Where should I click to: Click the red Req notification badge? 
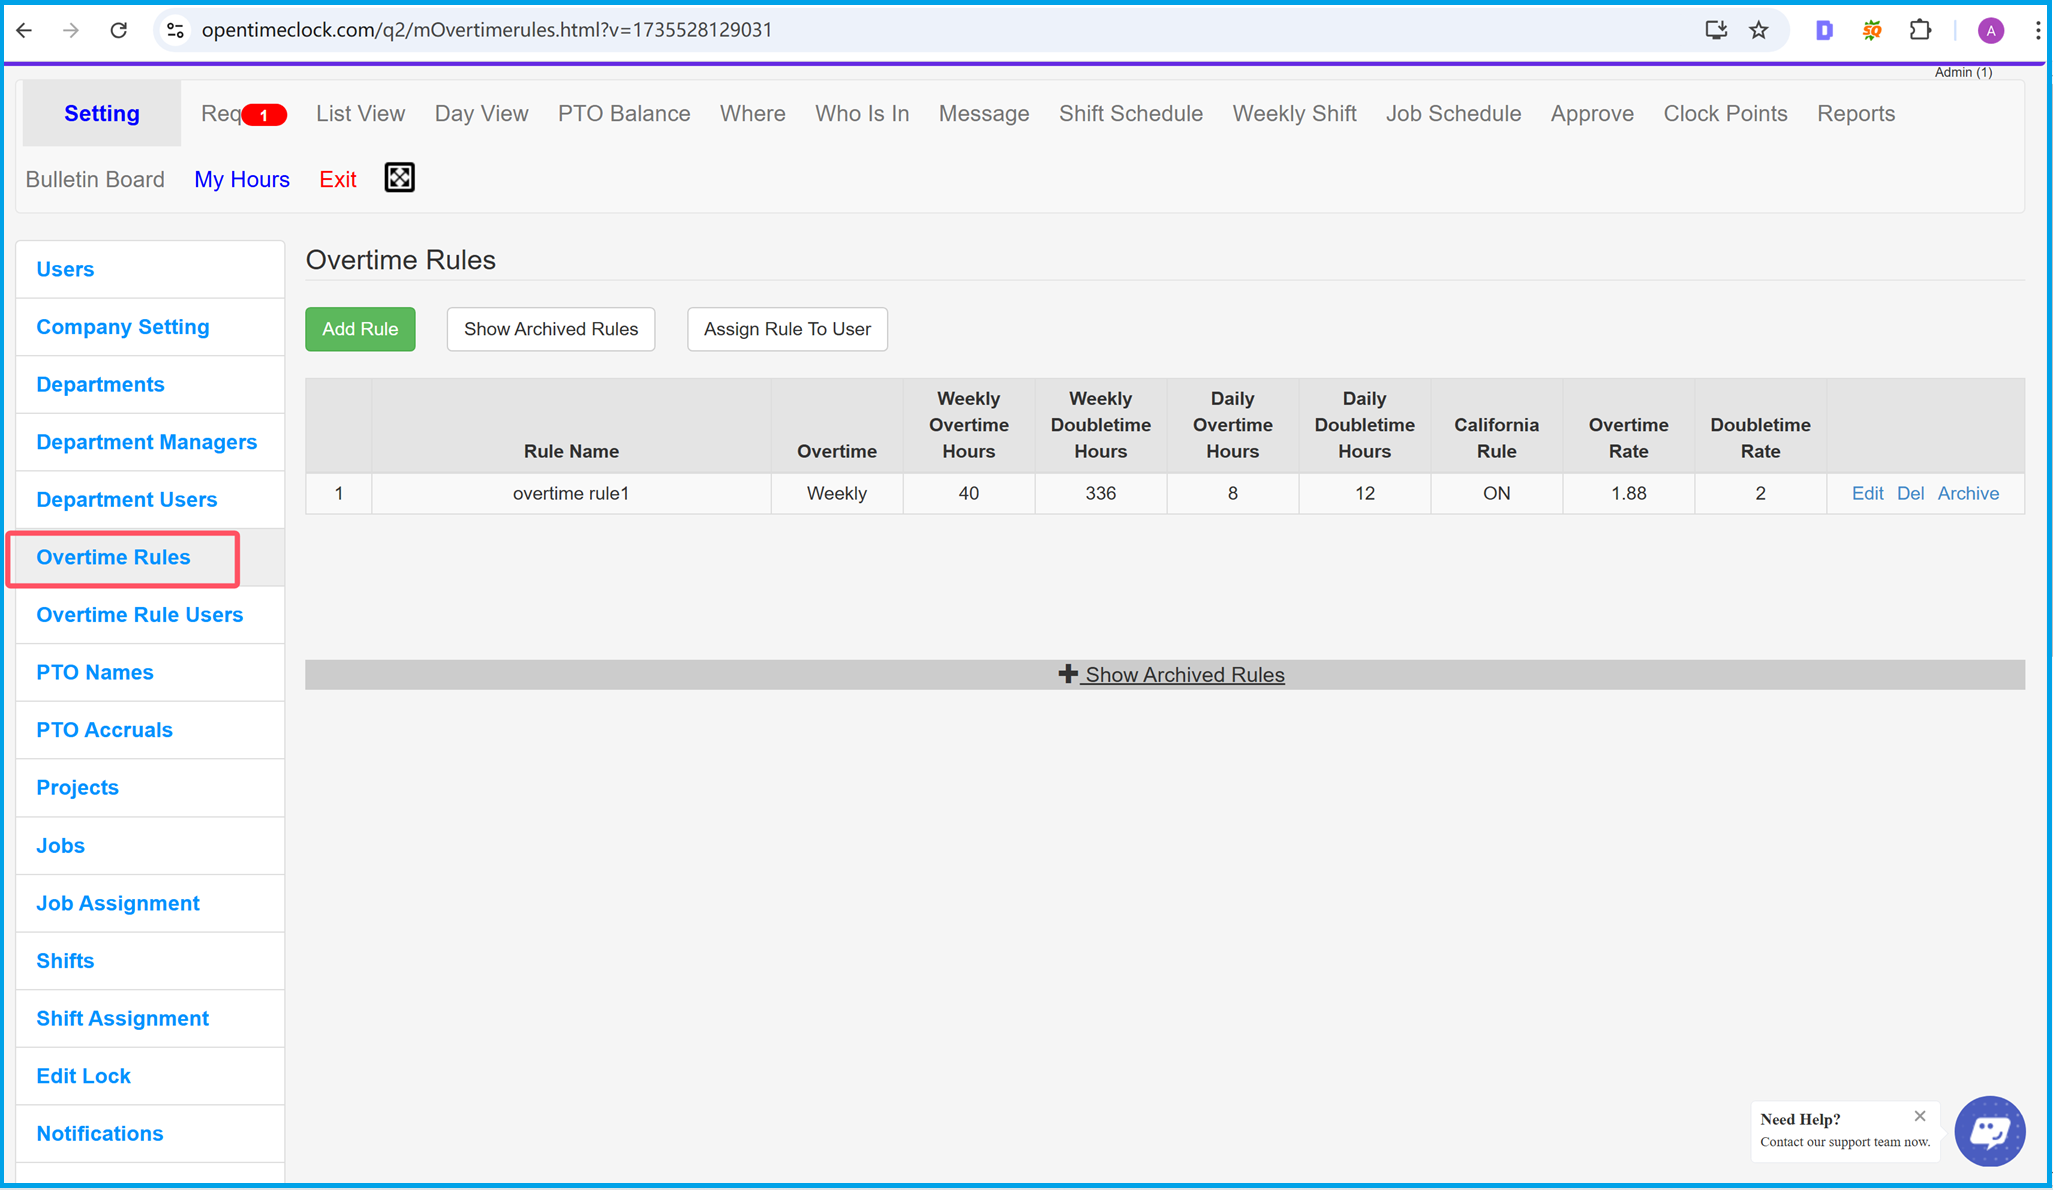point(264,115)
